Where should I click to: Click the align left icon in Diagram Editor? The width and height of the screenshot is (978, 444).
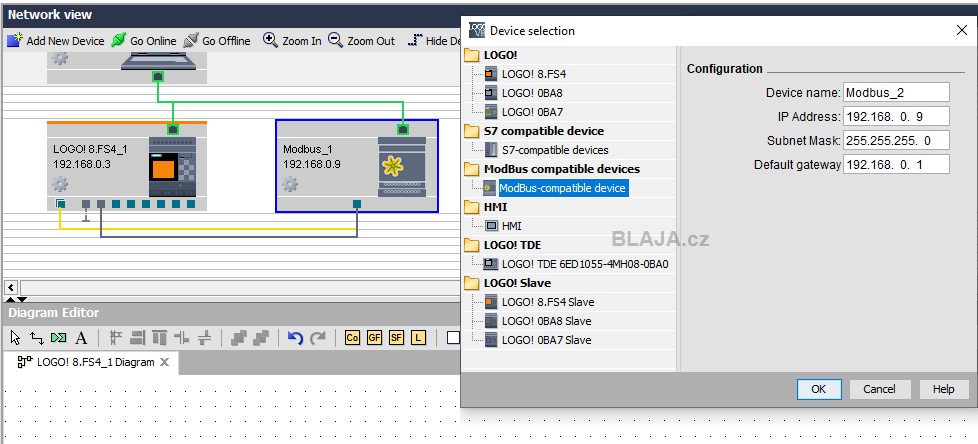(116, 338)
